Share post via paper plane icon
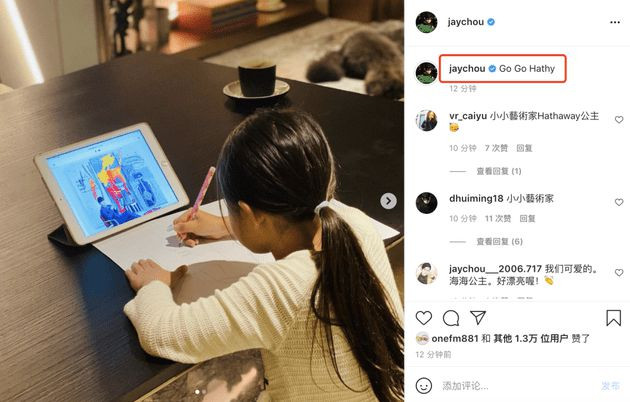This screenshot has height=402, width=630. click(478, 317)
